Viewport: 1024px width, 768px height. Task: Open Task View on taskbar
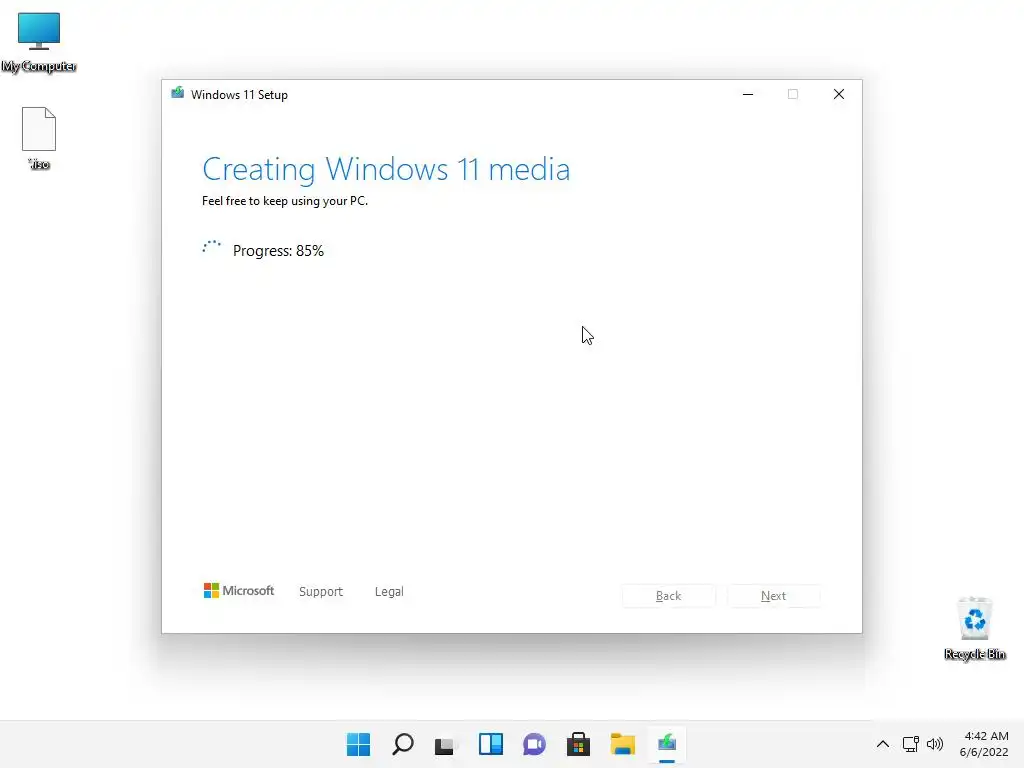coord(445,744)
